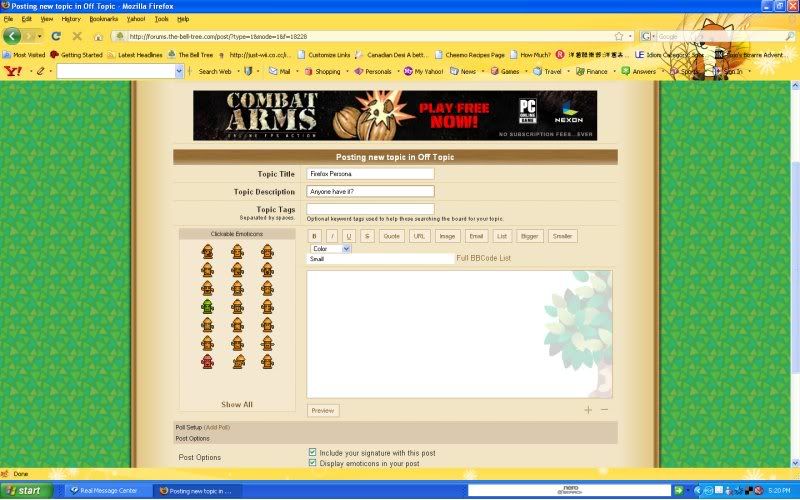Expand the Yahoo search box dropdown

point(179,72)
